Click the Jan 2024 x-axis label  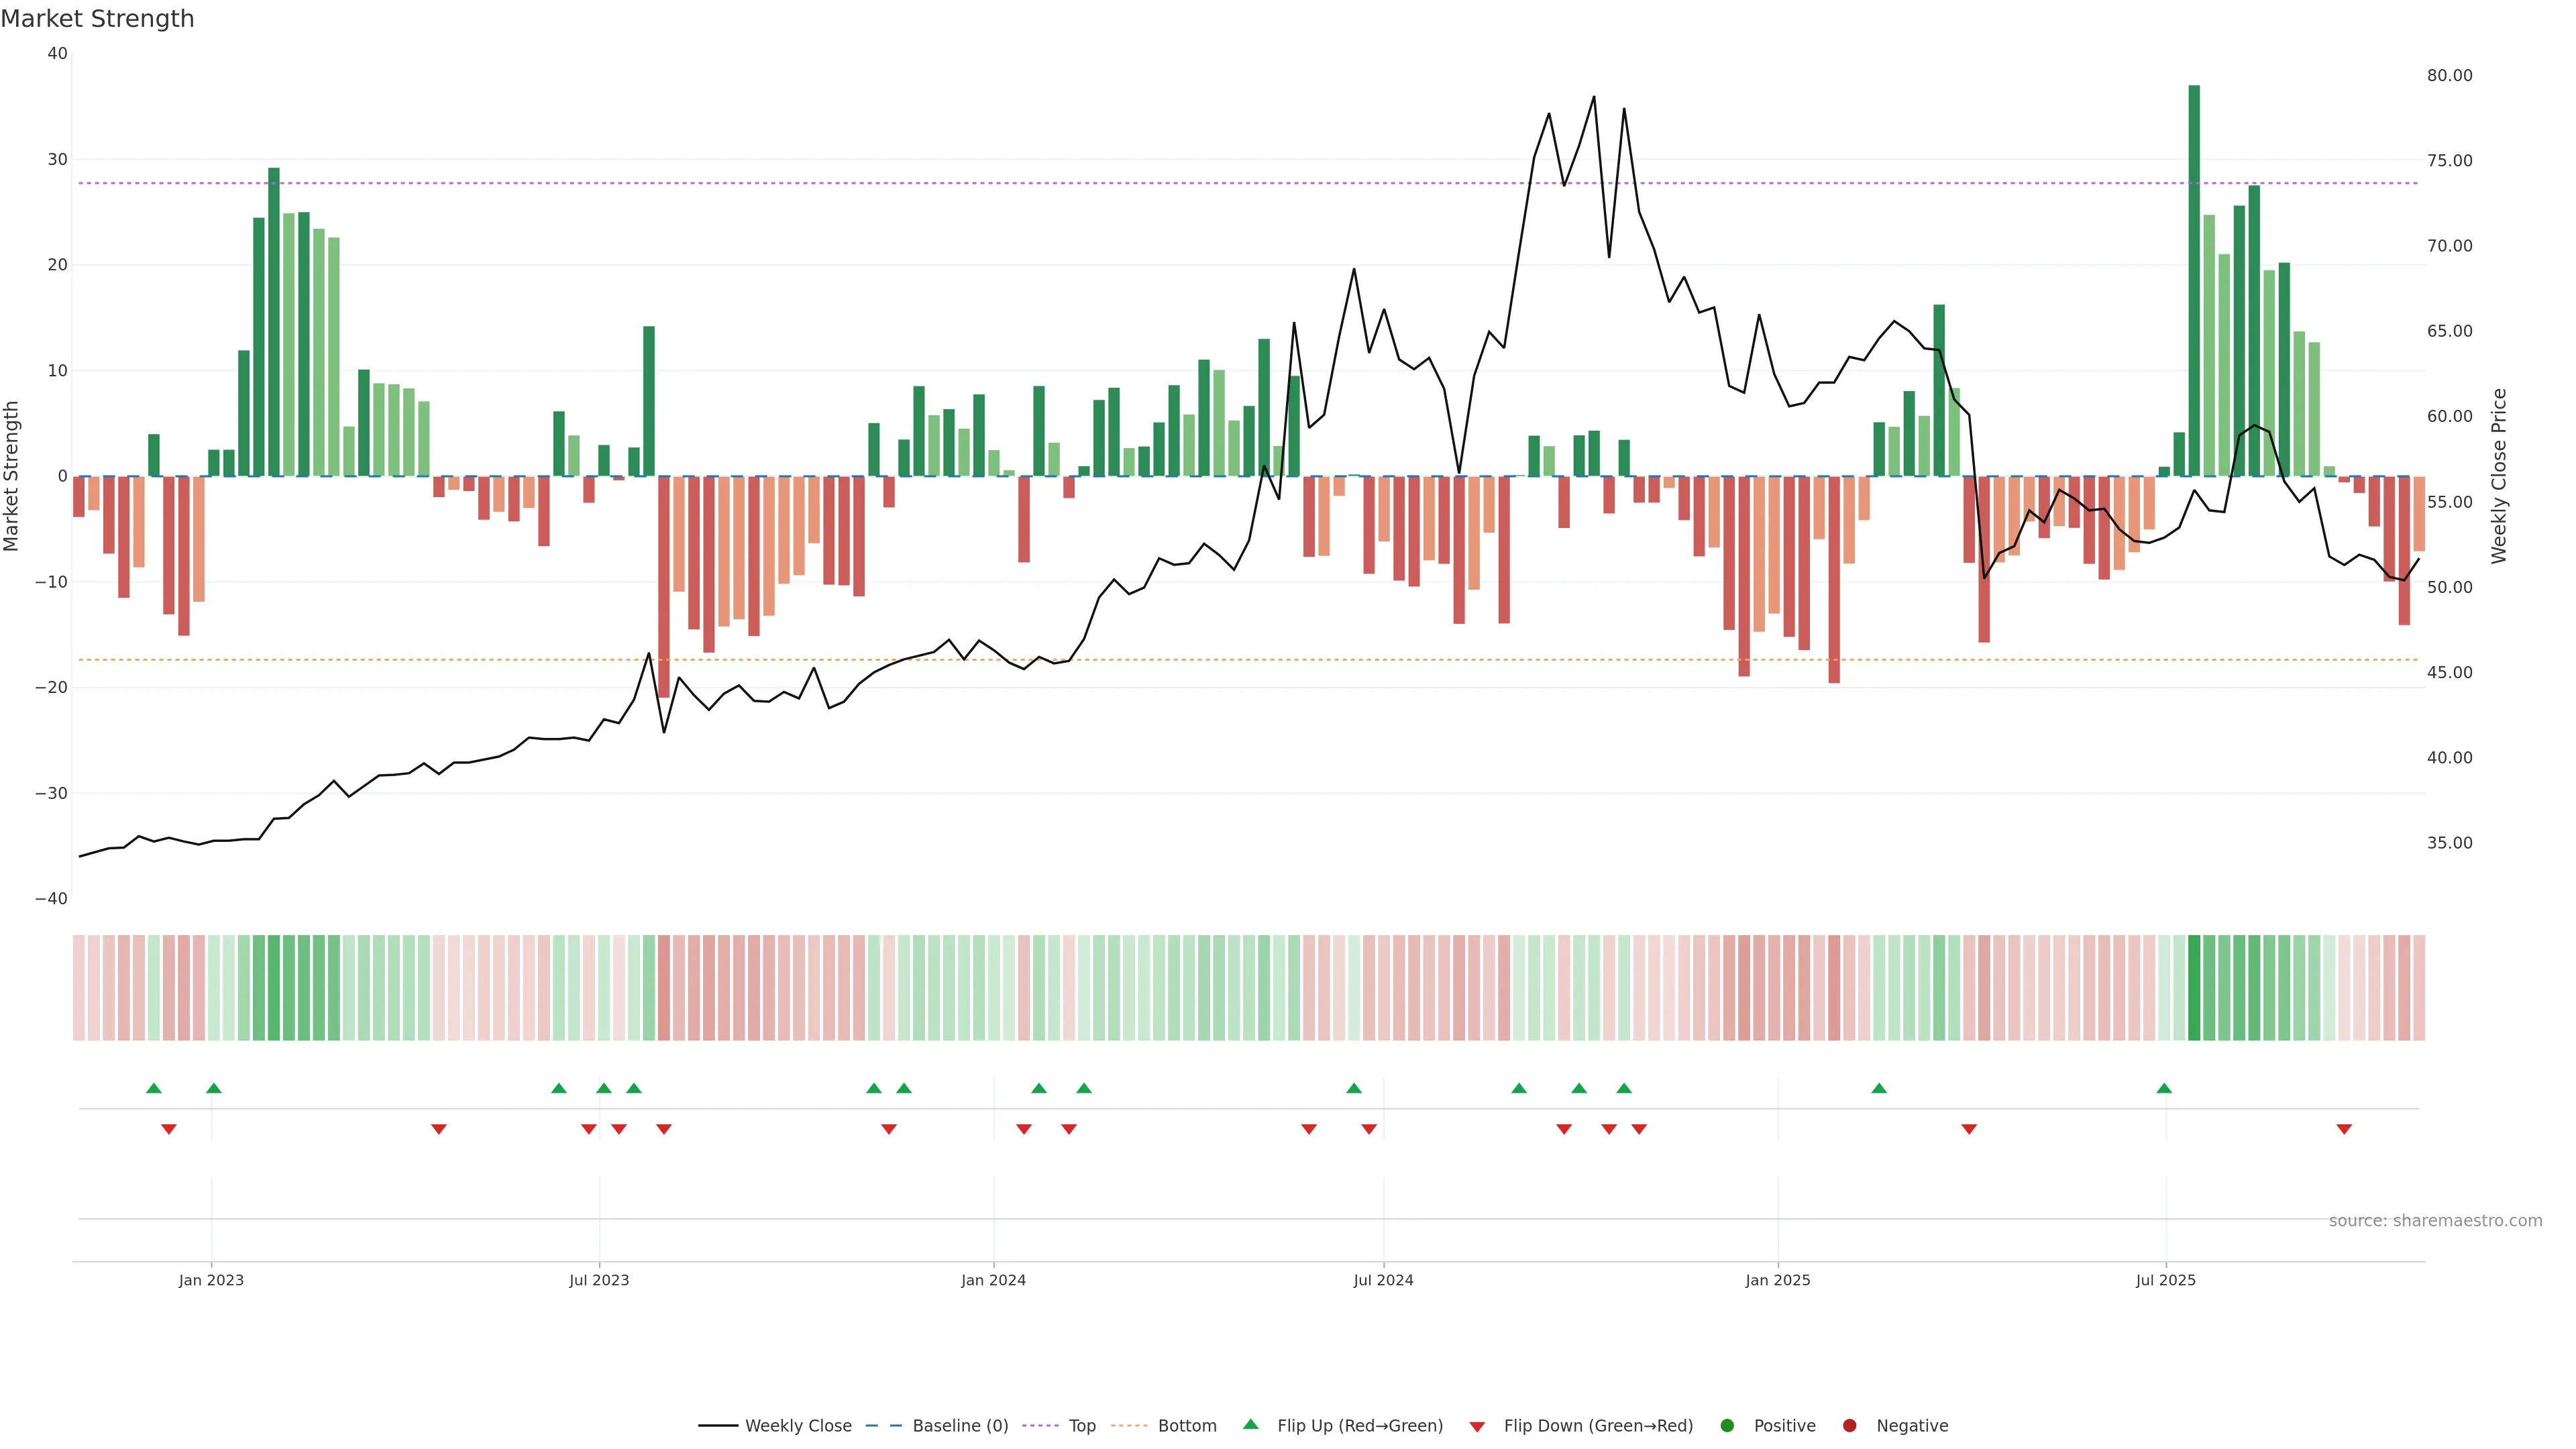tap(993, 1280)
